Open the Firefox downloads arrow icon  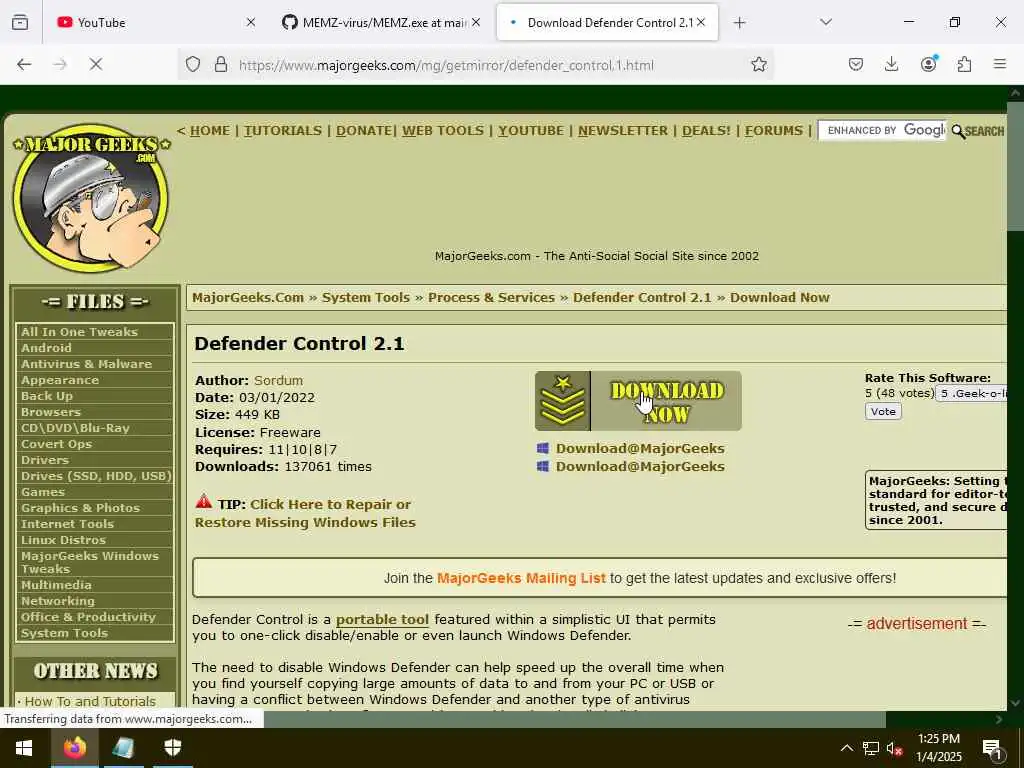[x=891, y=64]
